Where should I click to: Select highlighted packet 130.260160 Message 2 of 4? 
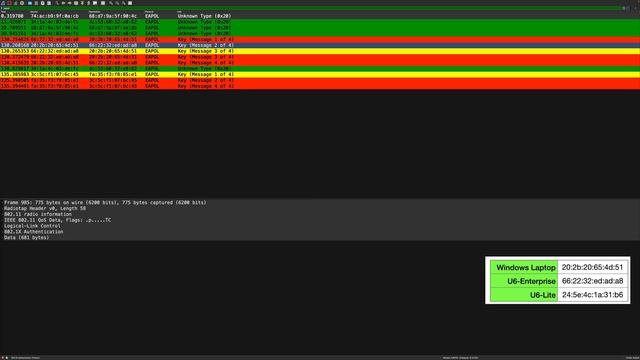pos(320,45)
